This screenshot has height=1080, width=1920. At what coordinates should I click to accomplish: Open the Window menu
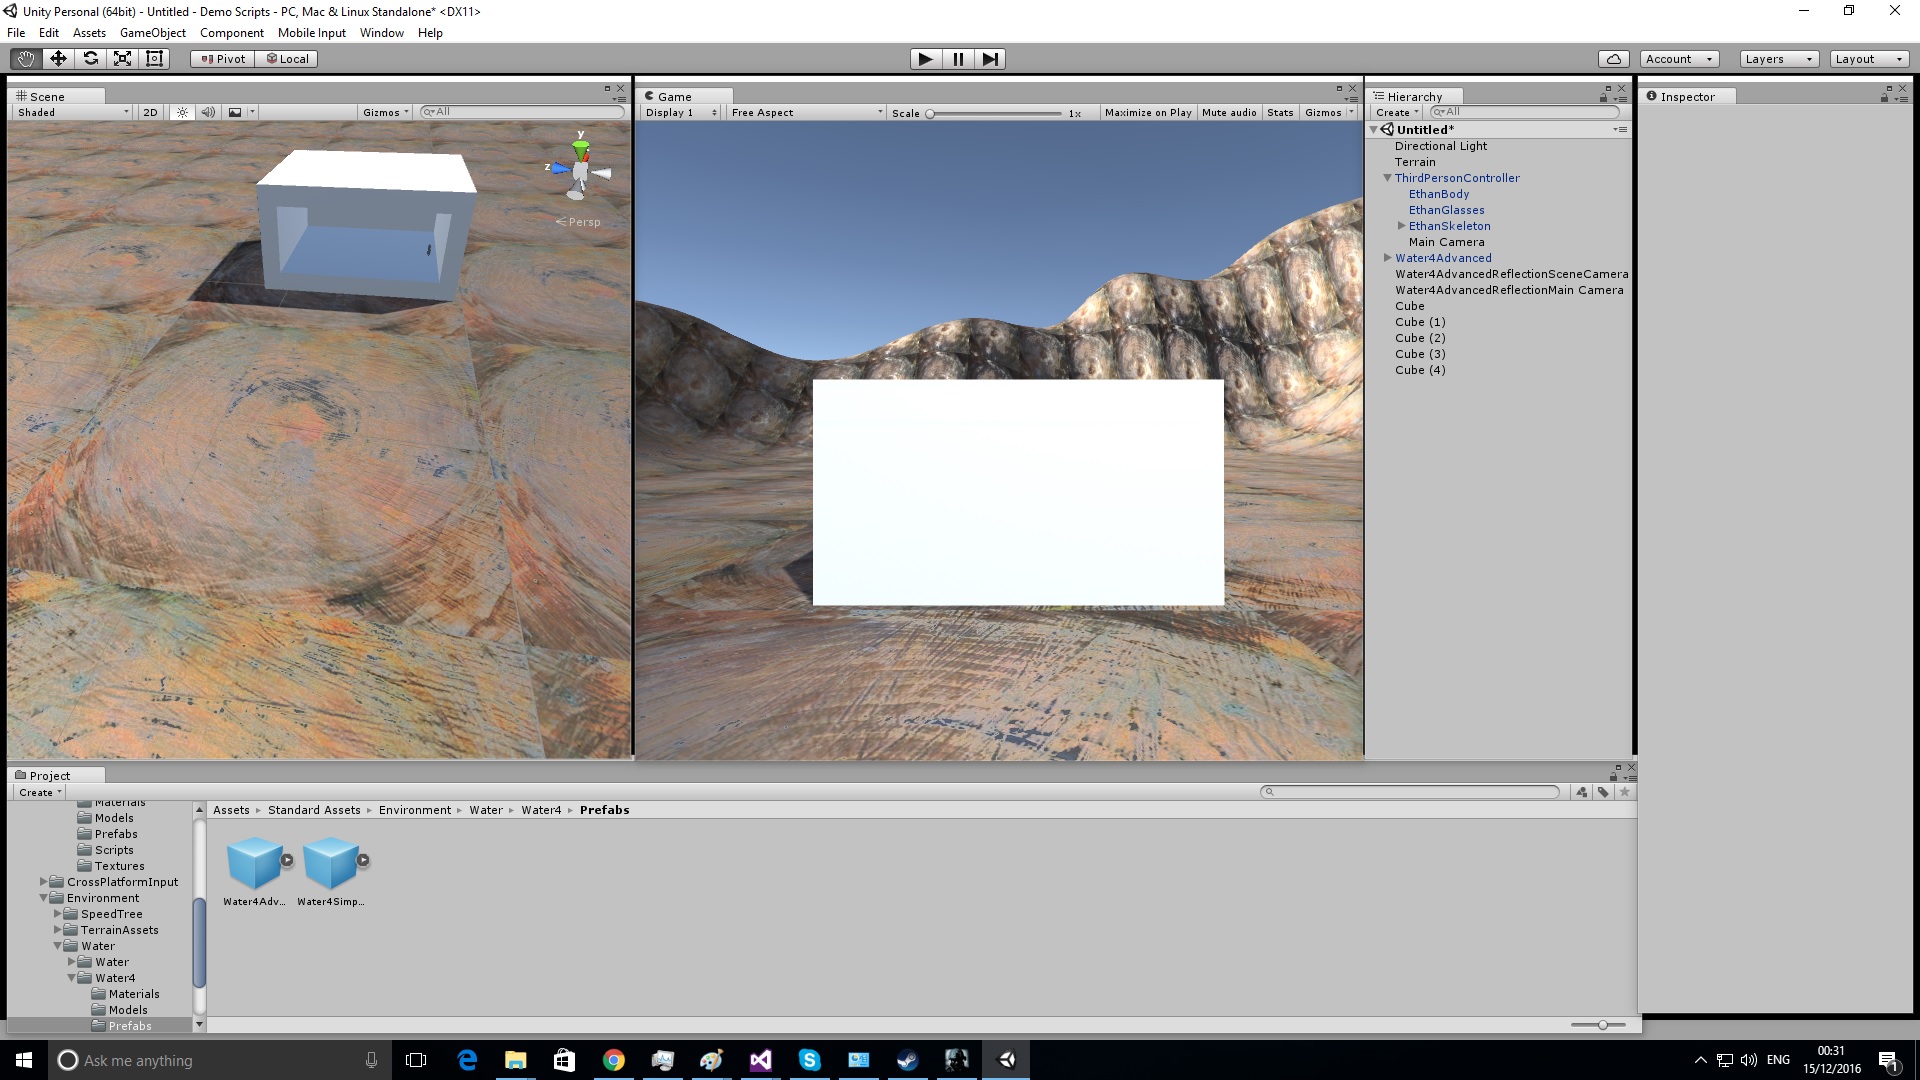(381, 33)
